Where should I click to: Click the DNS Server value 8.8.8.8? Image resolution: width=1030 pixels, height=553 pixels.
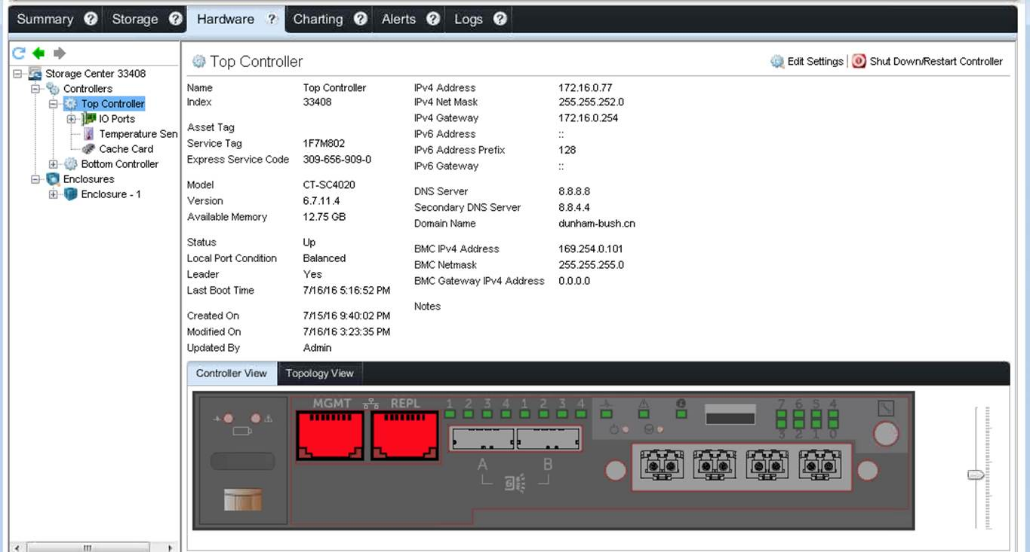coord(574,191)
